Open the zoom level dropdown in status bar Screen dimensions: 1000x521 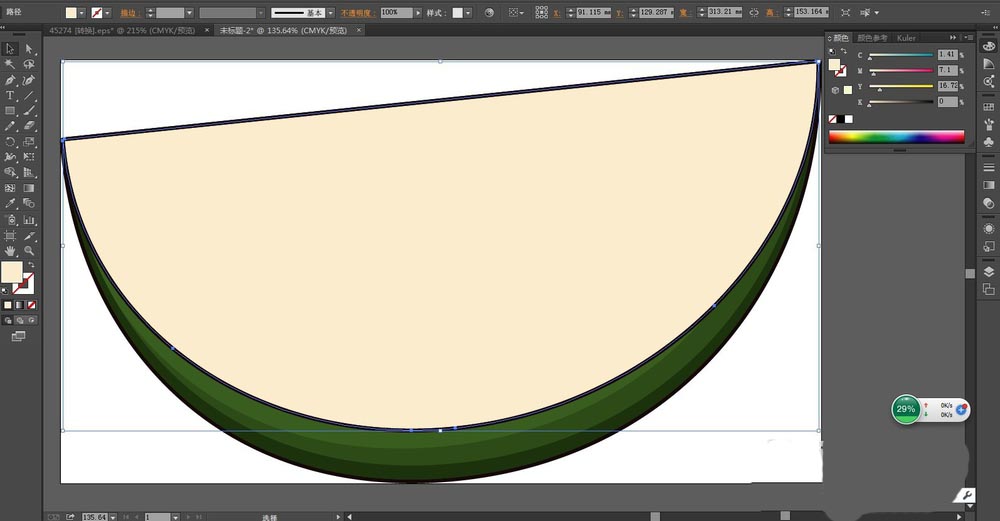(x=113, y=517)
